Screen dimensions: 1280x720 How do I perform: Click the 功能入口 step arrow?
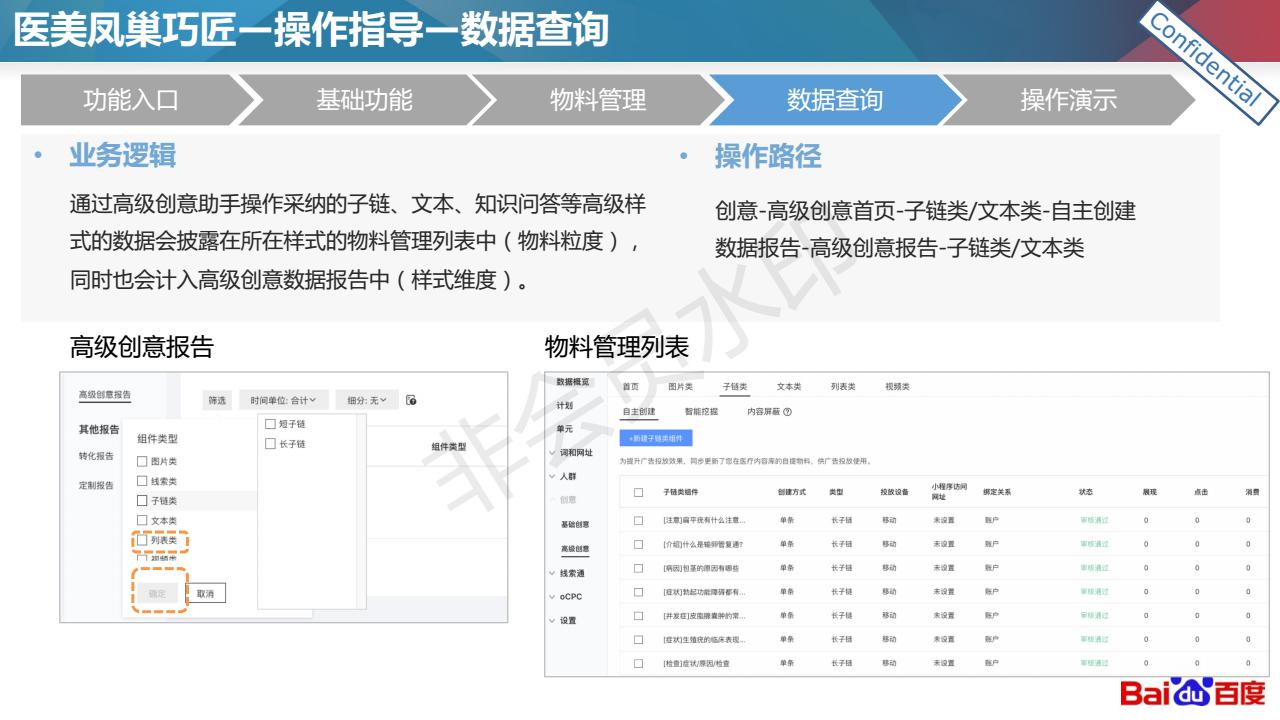131,100
